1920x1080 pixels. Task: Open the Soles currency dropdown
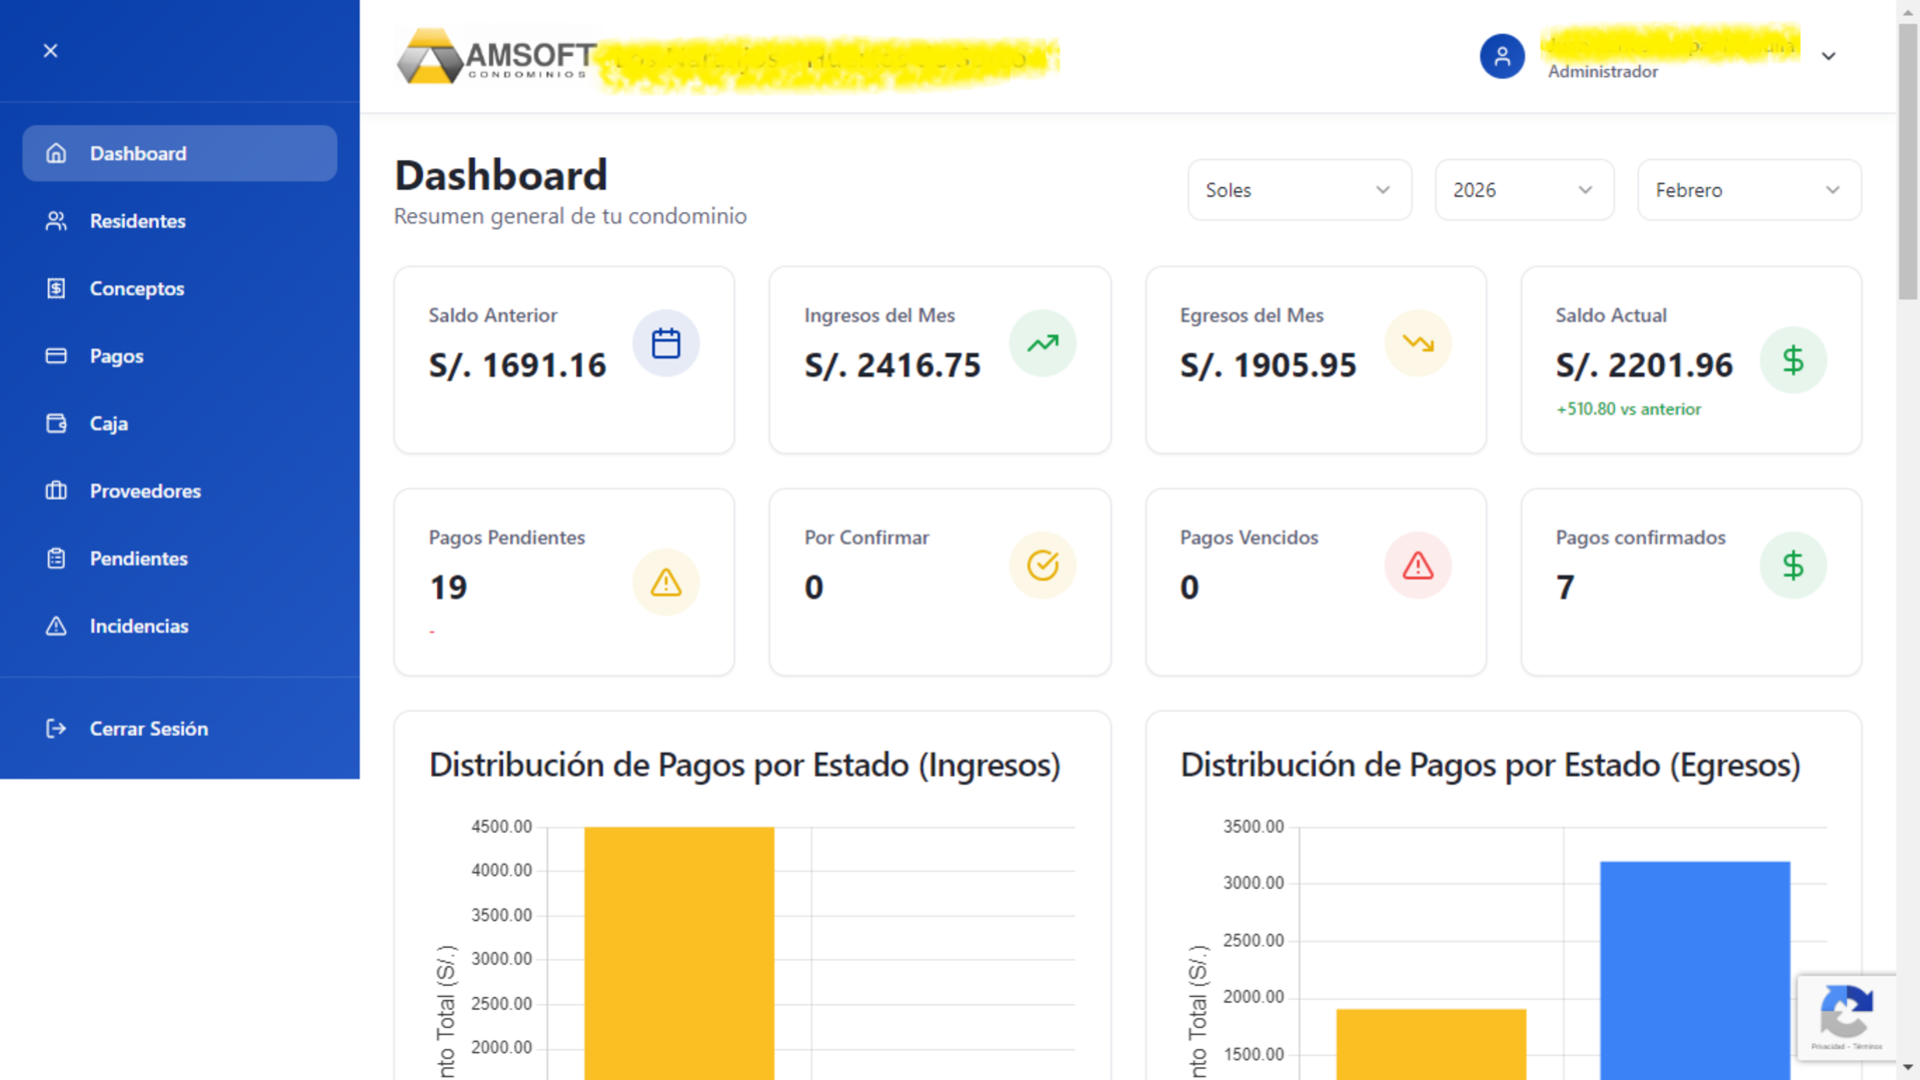tap(1299, 190)
